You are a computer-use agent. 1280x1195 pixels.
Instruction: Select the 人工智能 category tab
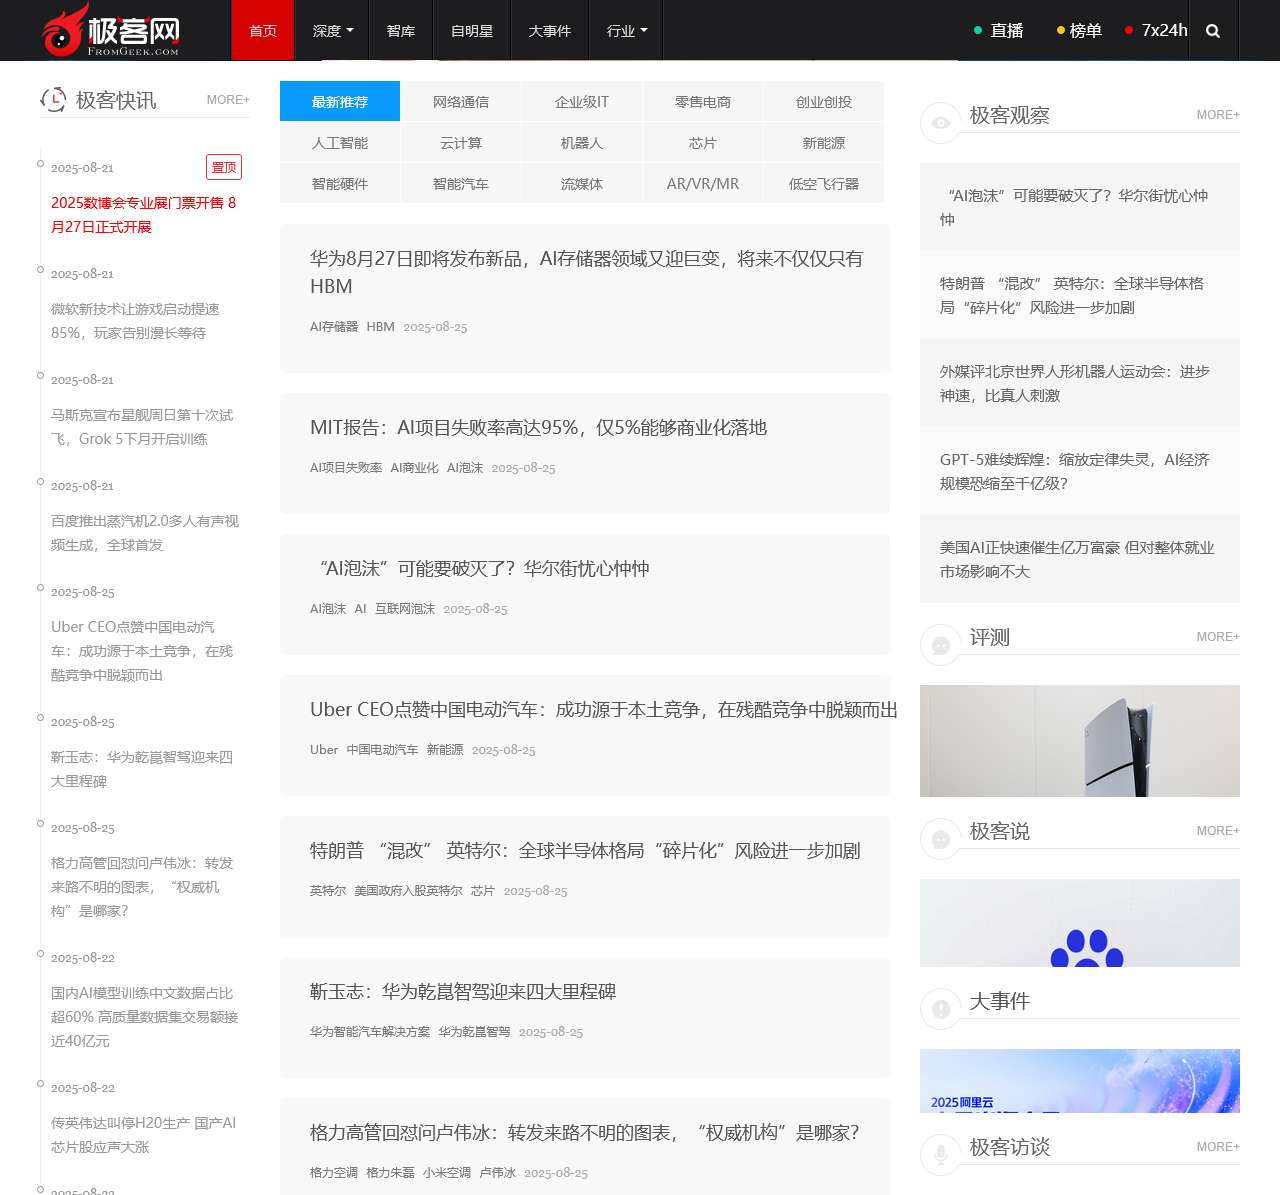(340, 143)
